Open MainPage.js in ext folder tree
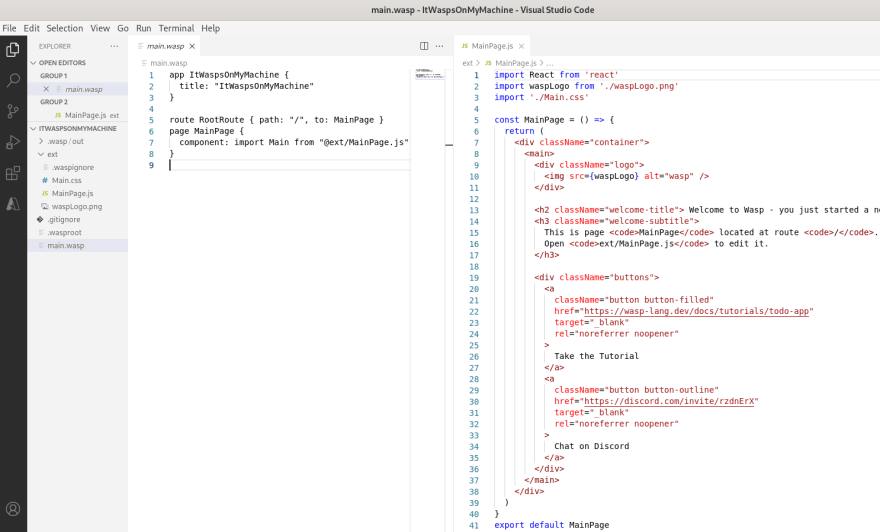Image resolution: width=880 pixels, height=532 pixels. click(72, 193)
